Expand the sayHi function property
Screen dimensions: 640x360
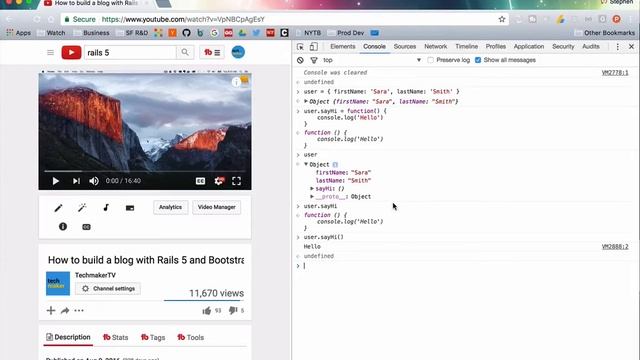point(312,189)
